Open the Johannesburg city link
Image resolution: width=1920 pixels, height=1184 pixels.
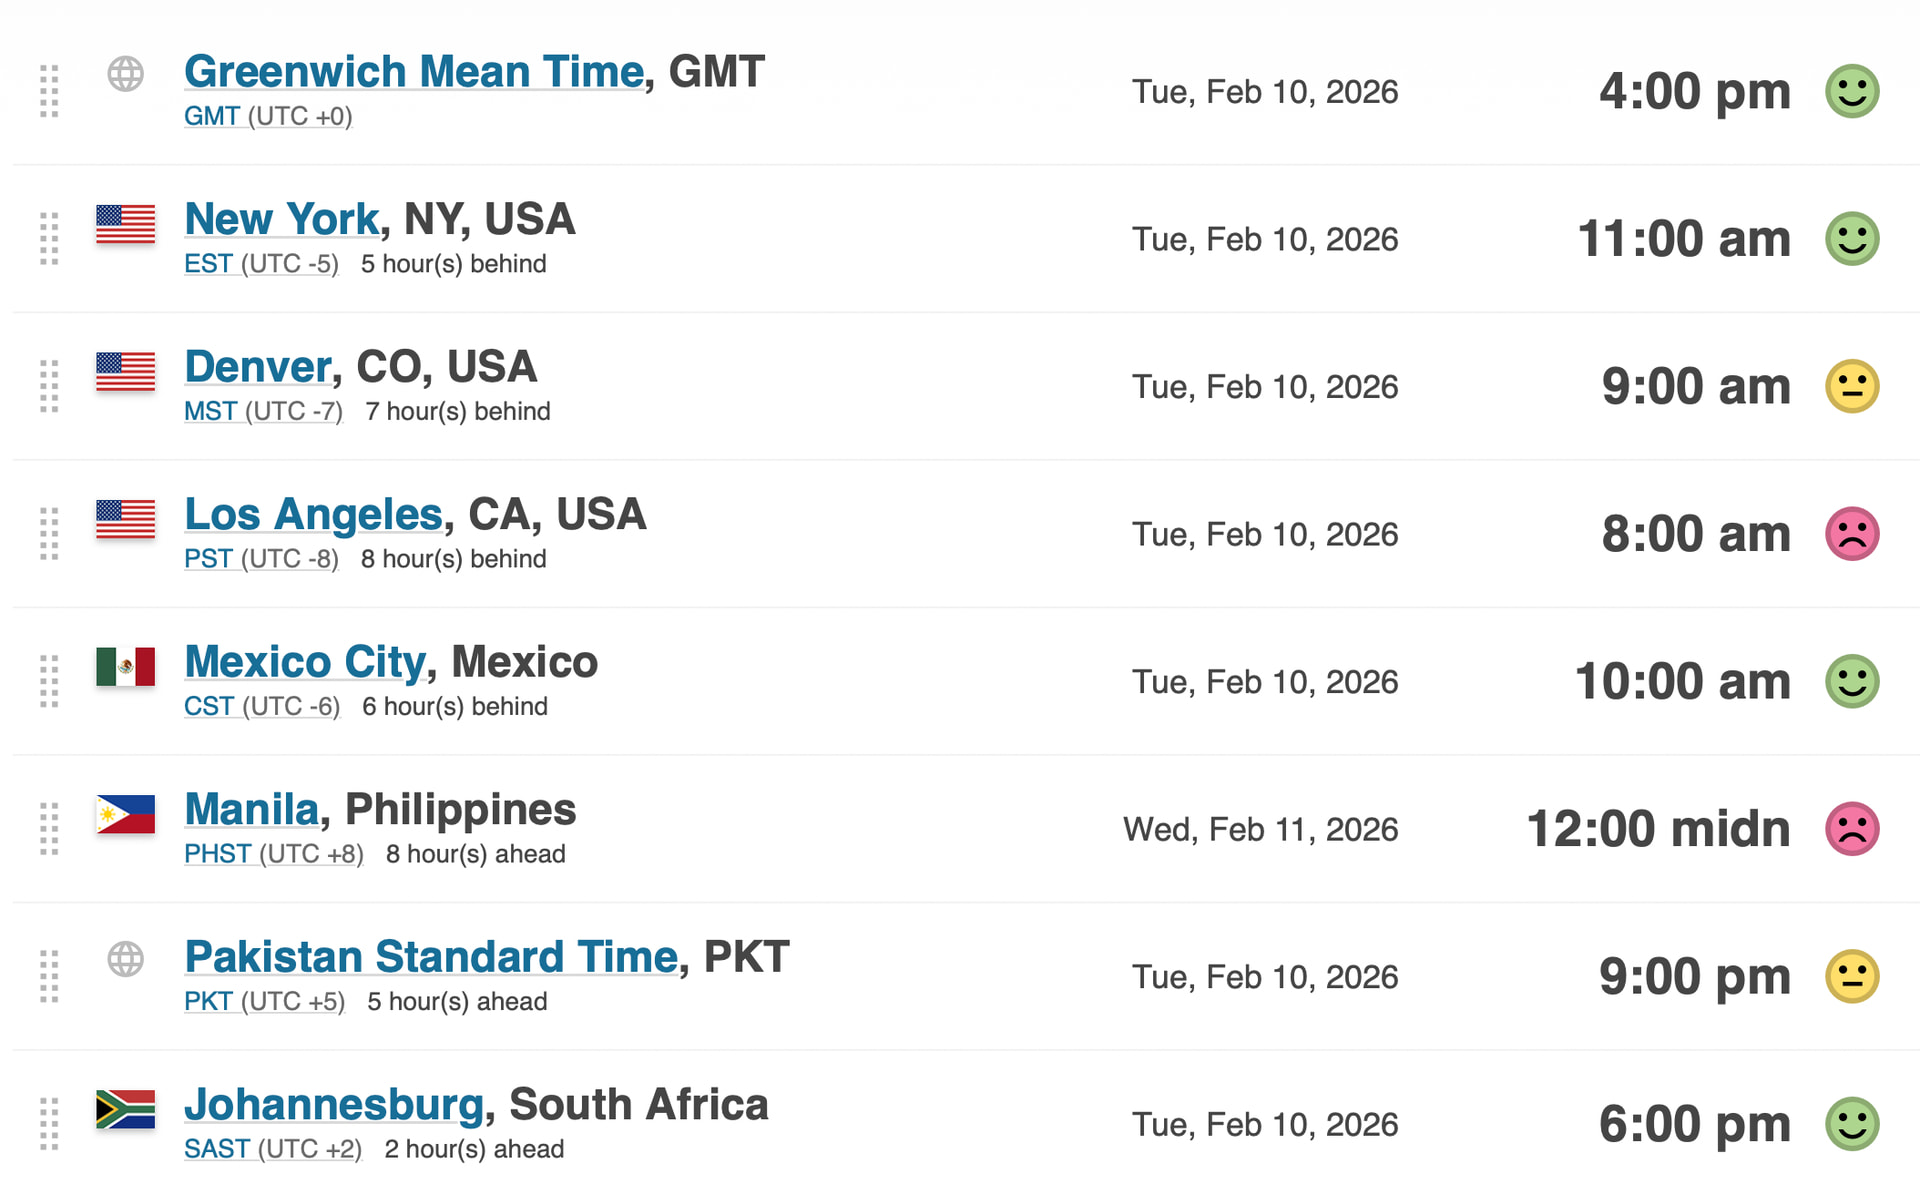334,1105
